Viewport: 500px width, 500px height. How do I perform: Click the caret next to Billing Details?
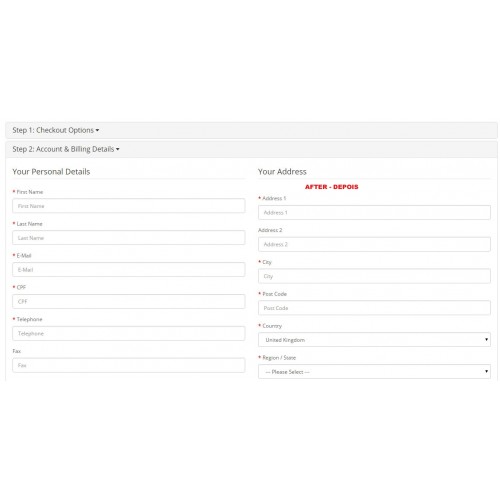(x=118, y=149)
